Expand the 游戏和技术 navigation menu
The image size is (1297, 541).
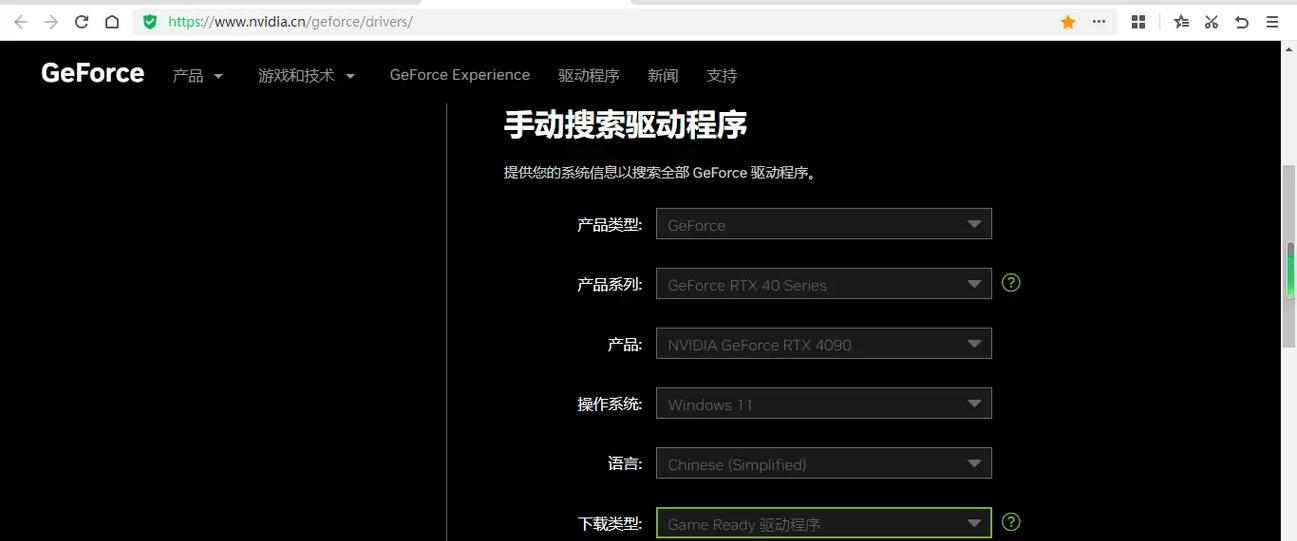pyautogui.click(x=307, y=75)
